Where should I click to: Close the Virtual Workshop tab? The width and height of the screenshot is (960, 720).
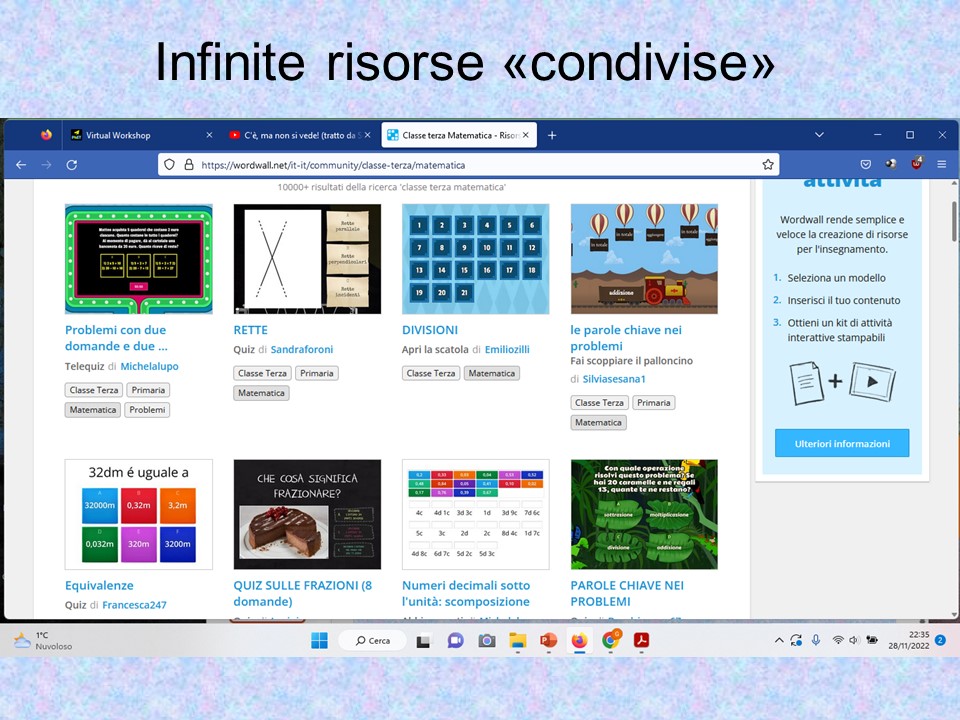(x=209, y=135)
